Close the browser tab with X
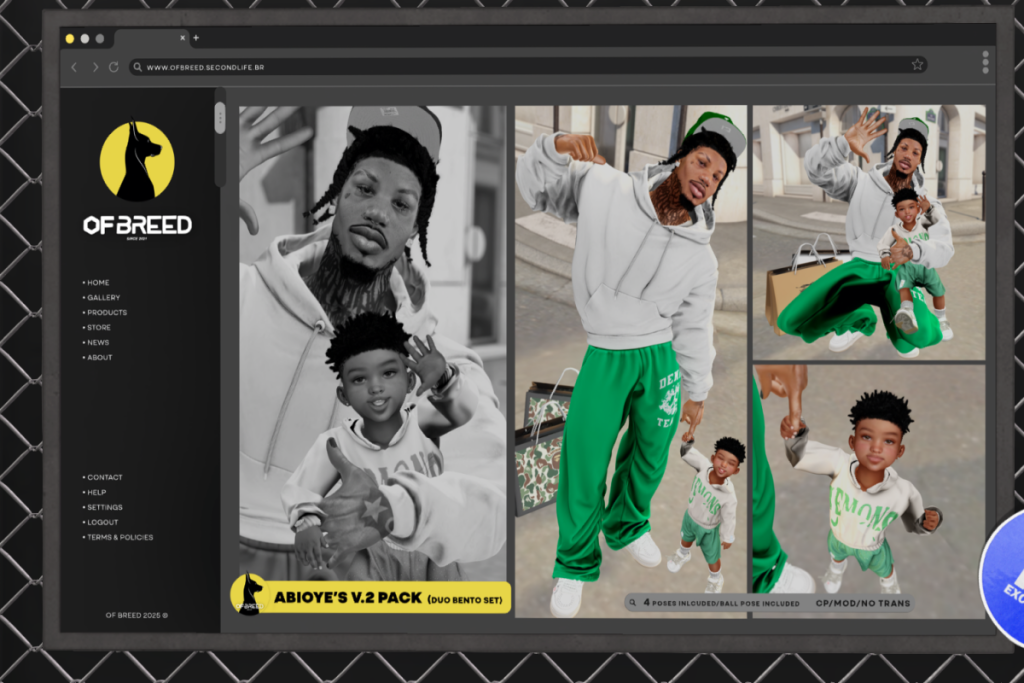This screenshot has width=1024, height=683. tap(182, 38)
